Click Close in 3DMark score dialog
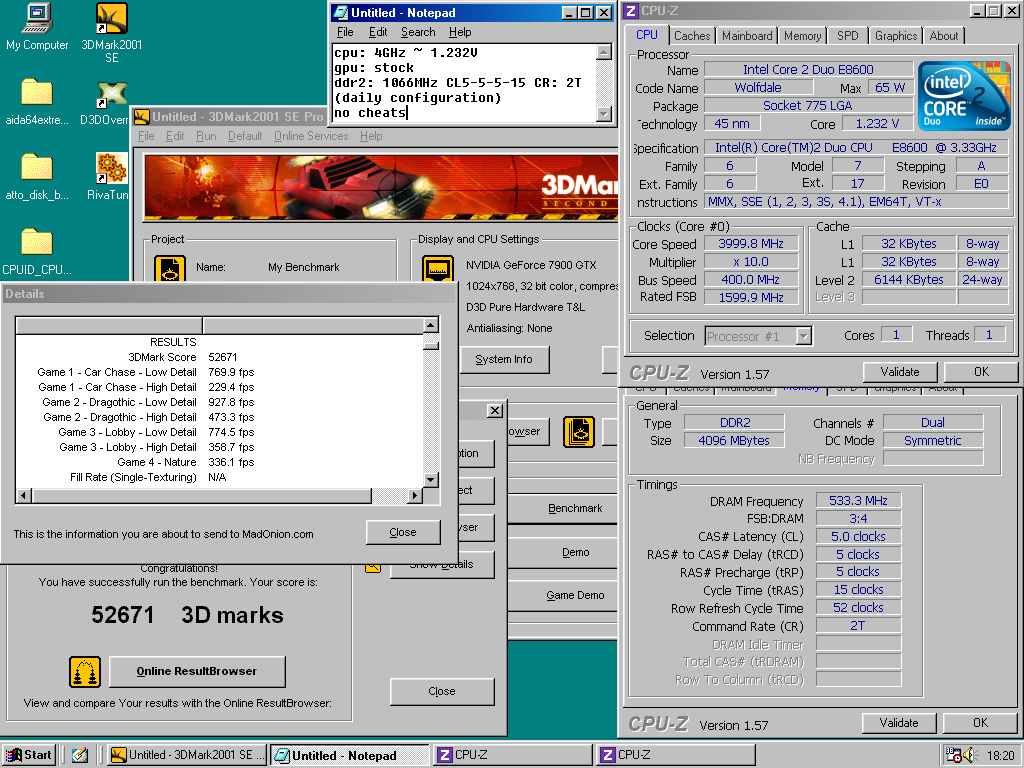This screenshot has width=1024, height=768. 441,691
